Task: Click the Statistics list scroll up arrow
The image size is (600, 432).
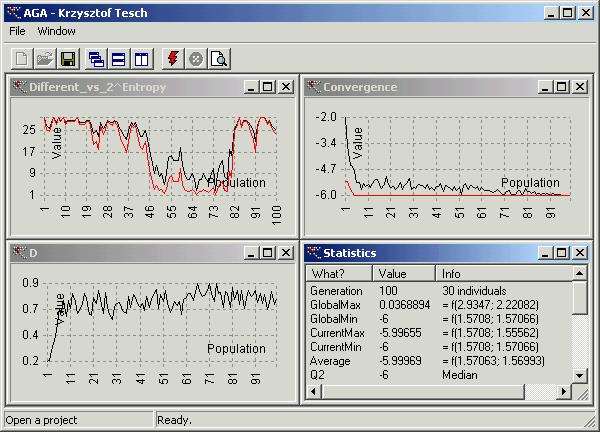Action: (x=579, y=273)
